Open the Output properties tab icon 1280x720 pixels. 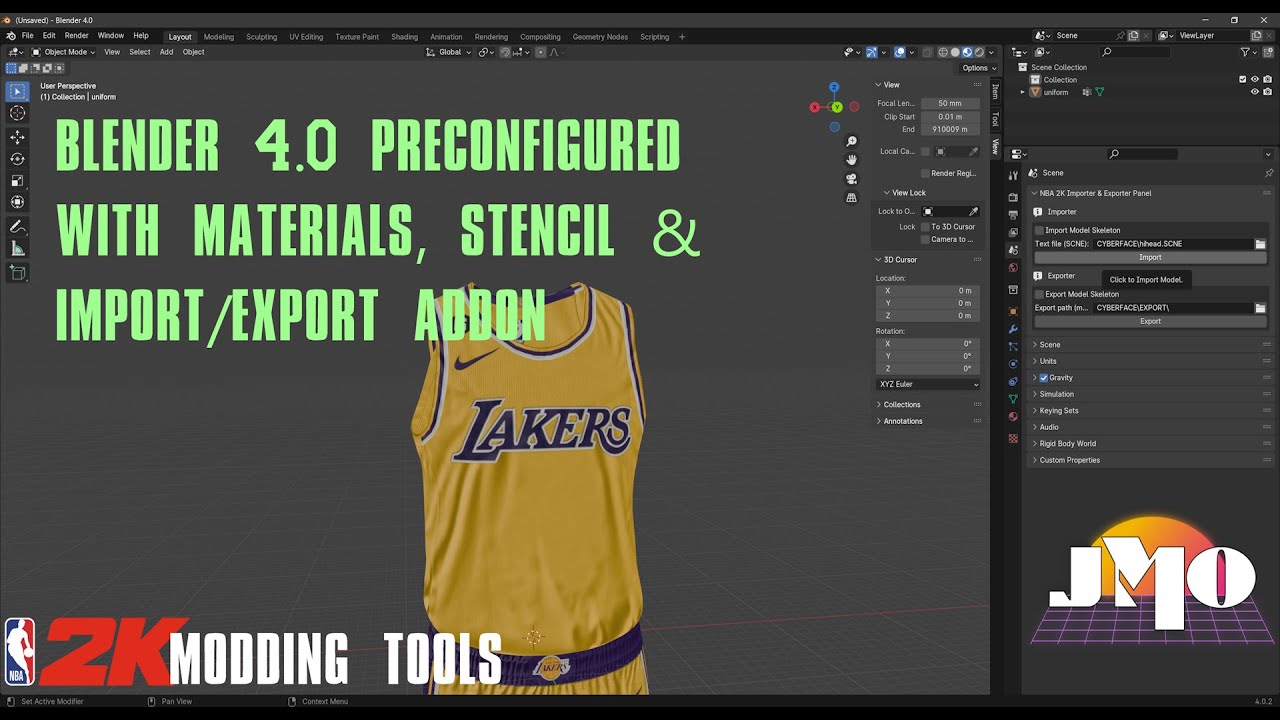tap(1013, 215)
